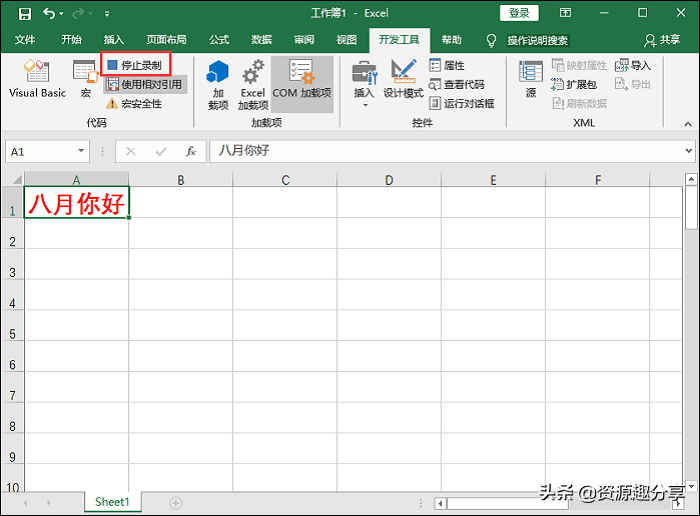Click the 宏安全性 macro security button
700x516 pixels.
tap(135, 104)
